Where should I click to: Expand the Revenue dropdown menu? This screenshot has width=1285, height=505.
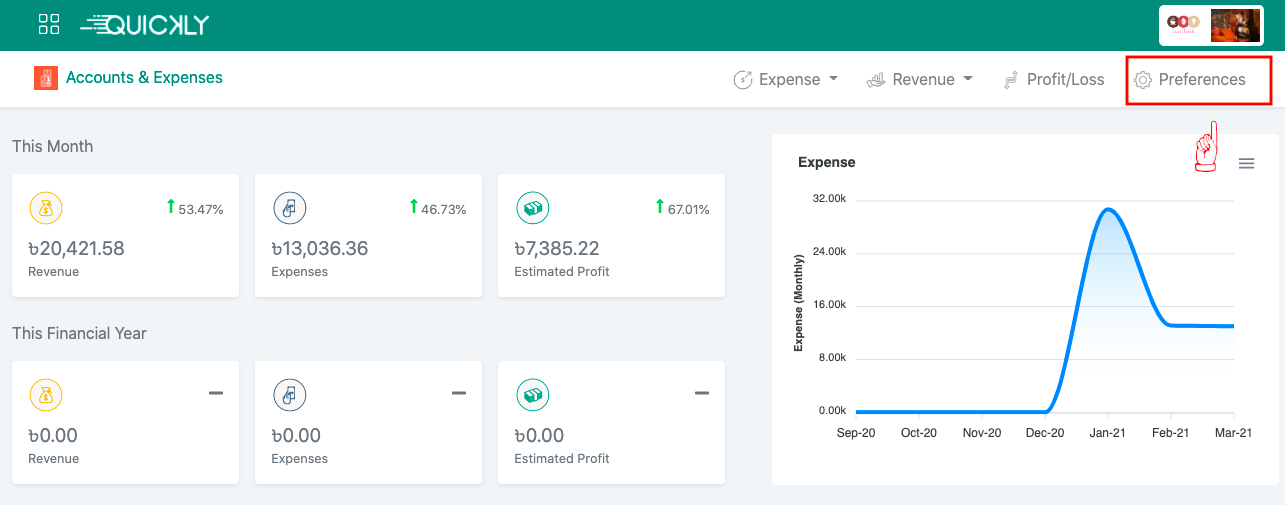point(920,80)
